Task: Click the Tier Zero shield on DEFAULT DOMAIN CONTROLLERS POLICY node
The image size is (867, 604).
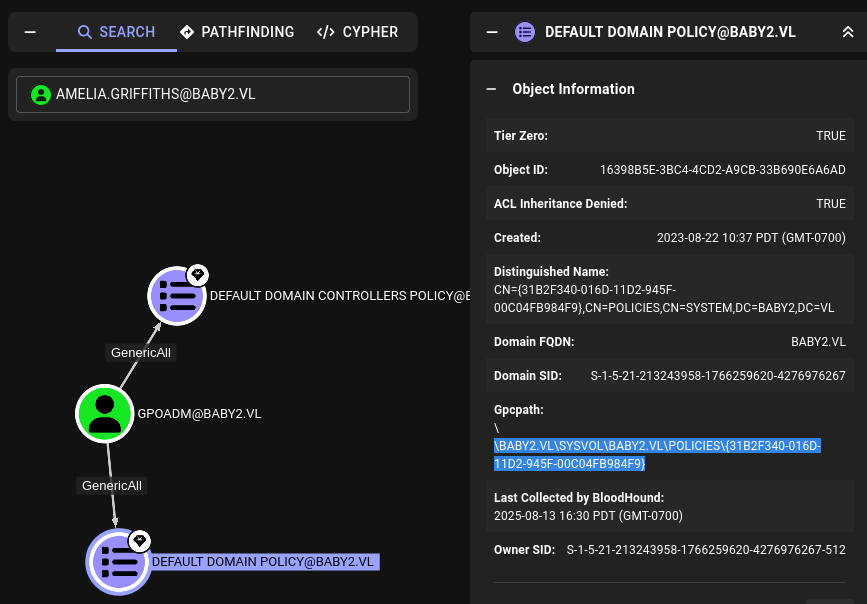Action: [197, 275]
